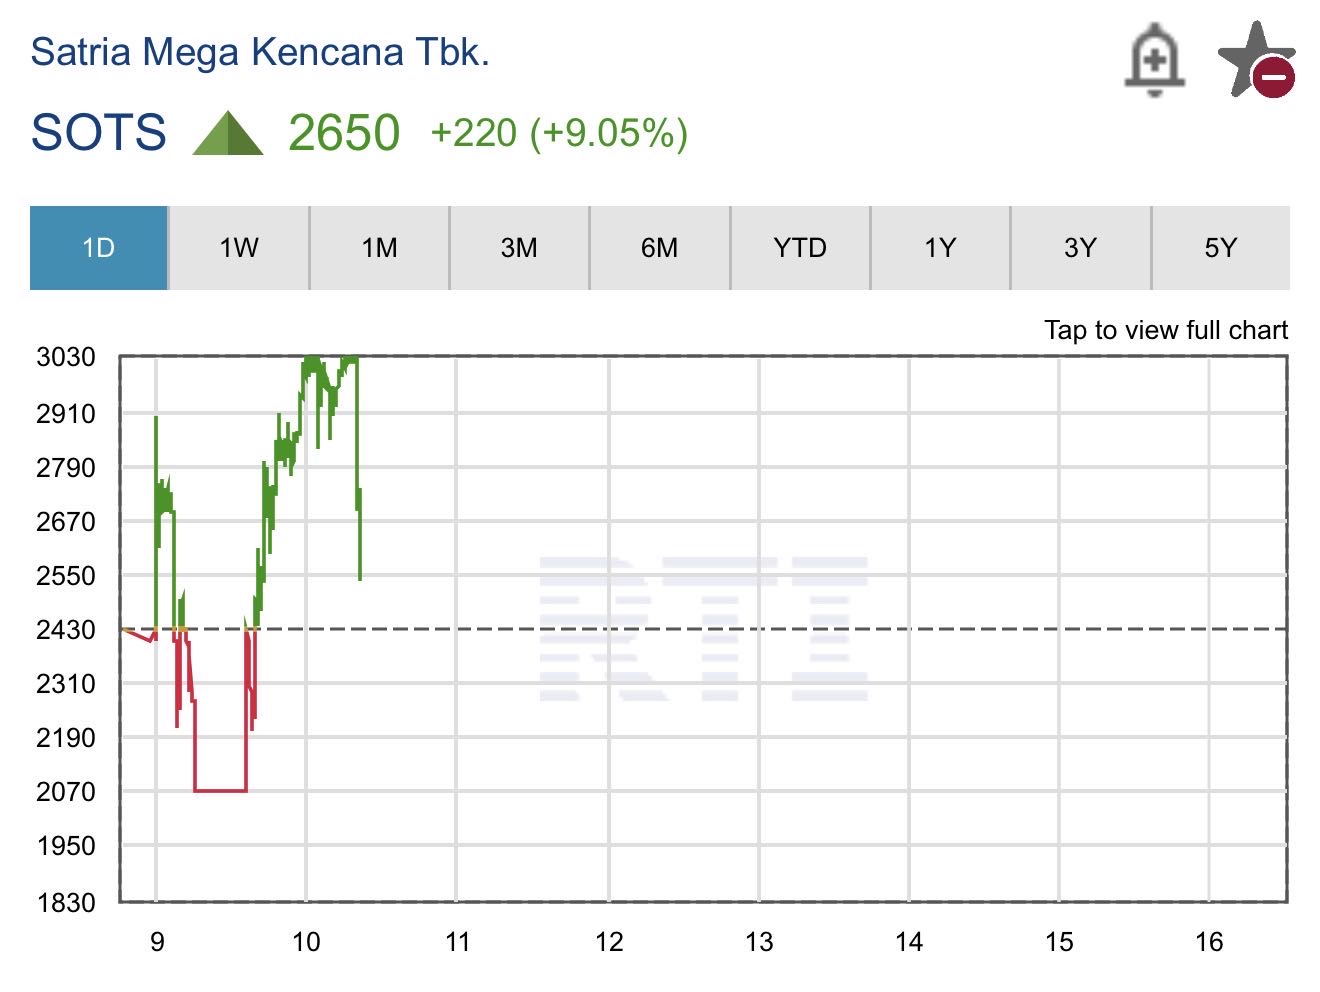Image resolution: width=1320 pixels, height=992 pixels.
Task: Select the 6M chart period
Action: coord(659,248)
